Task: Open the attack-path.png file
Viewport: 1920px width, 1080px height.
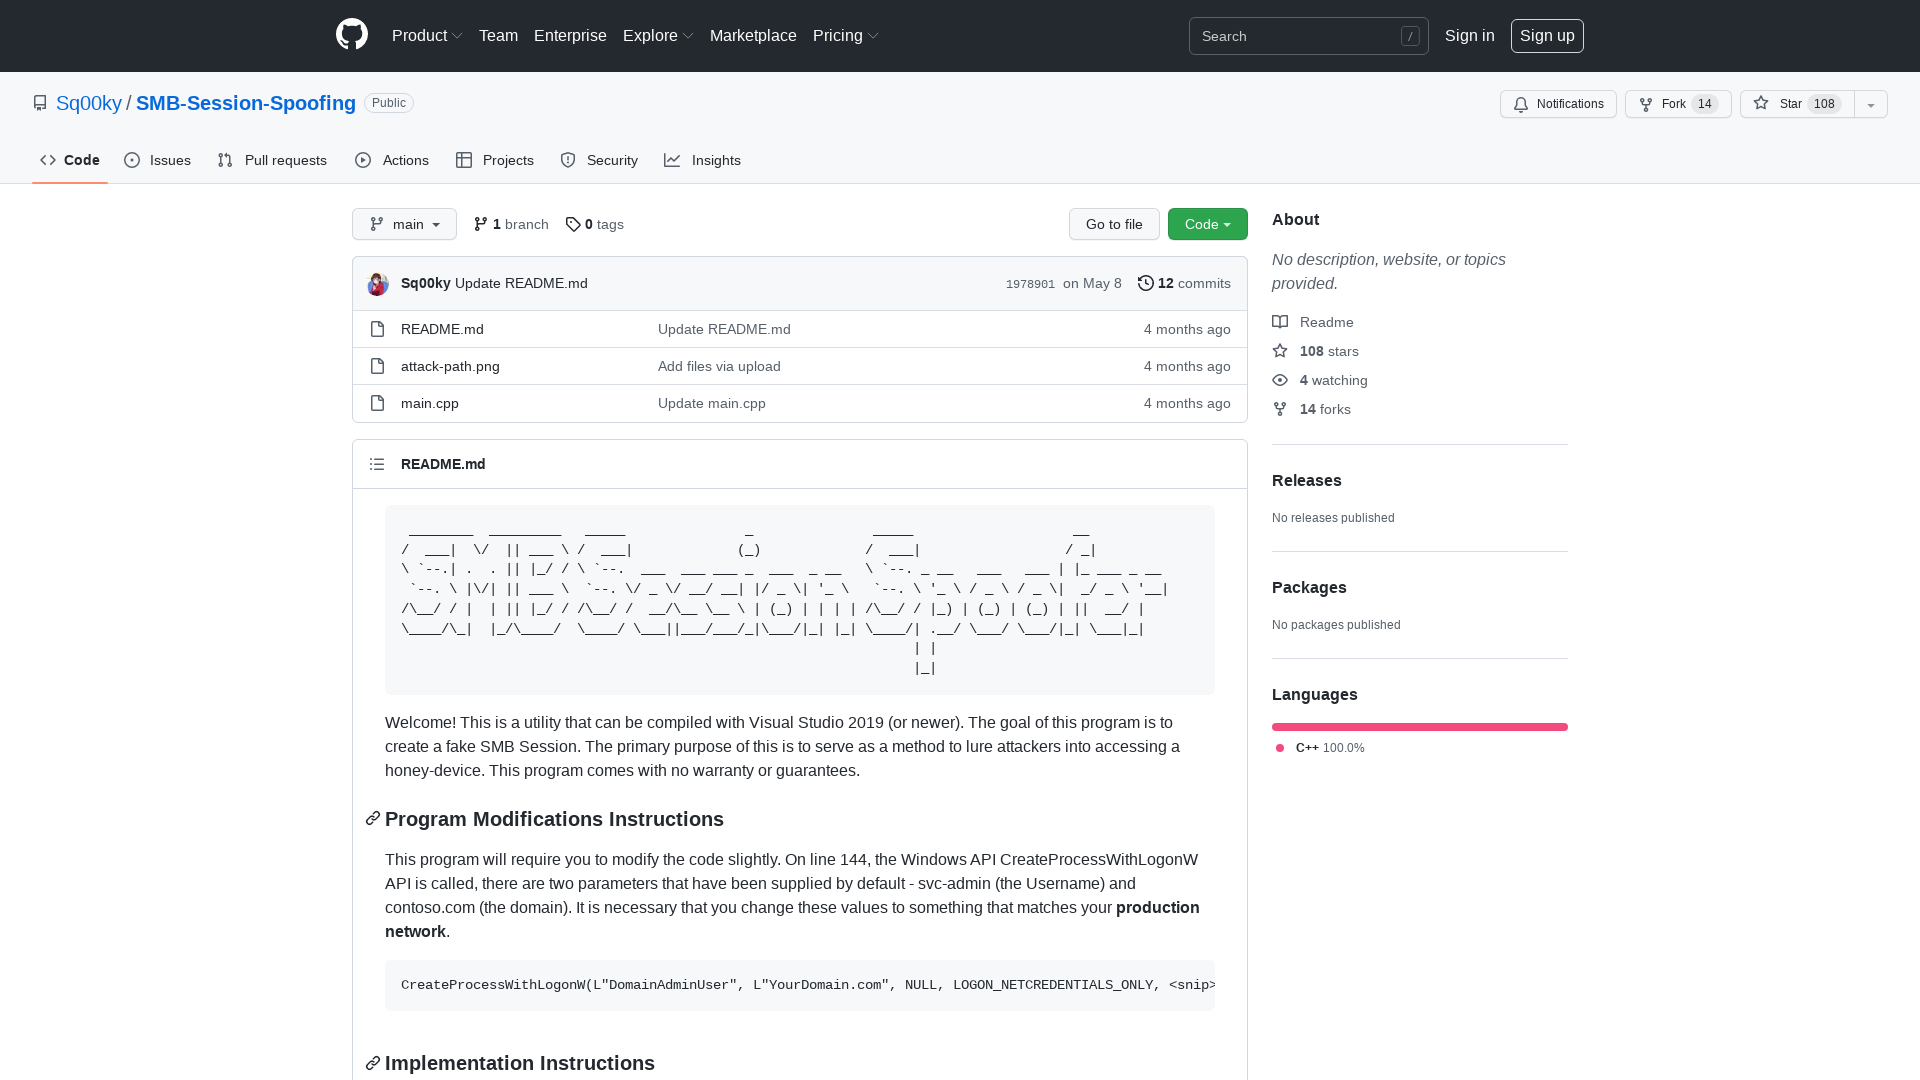Action: coord(450,366)
